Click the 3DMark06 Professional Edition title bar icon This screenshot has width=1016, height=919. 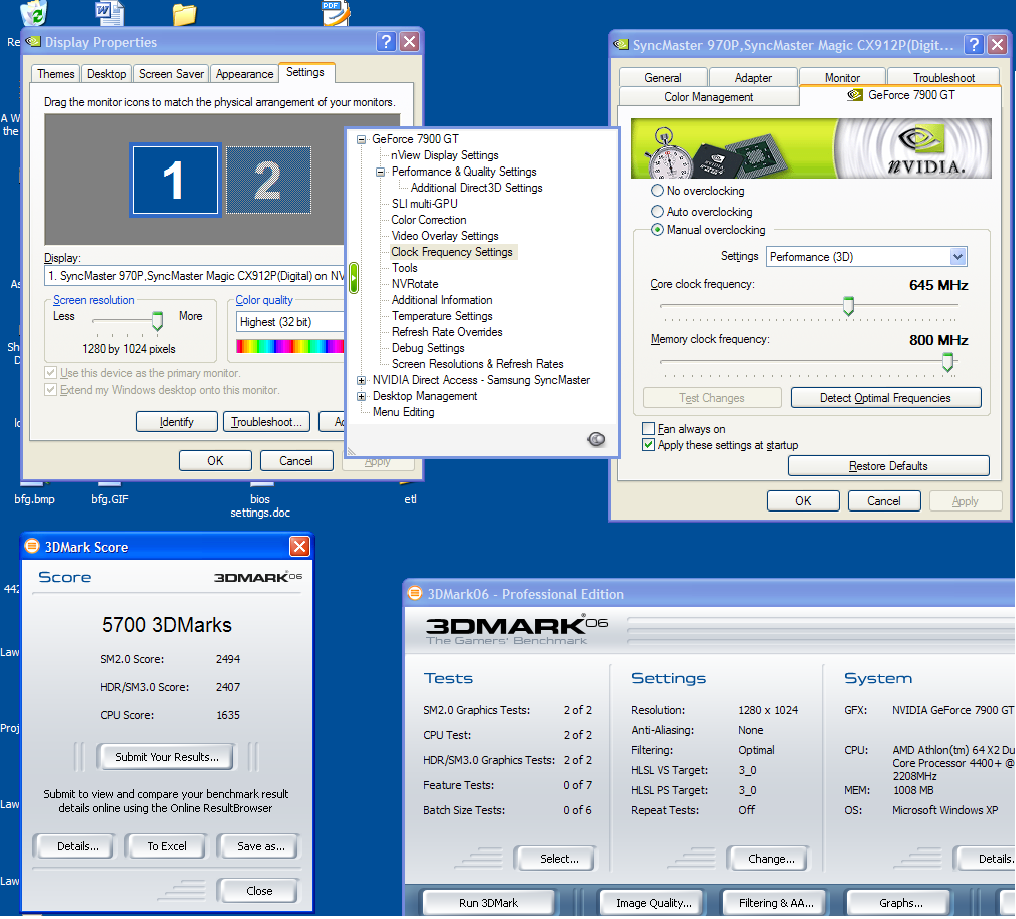click(415, 593)
